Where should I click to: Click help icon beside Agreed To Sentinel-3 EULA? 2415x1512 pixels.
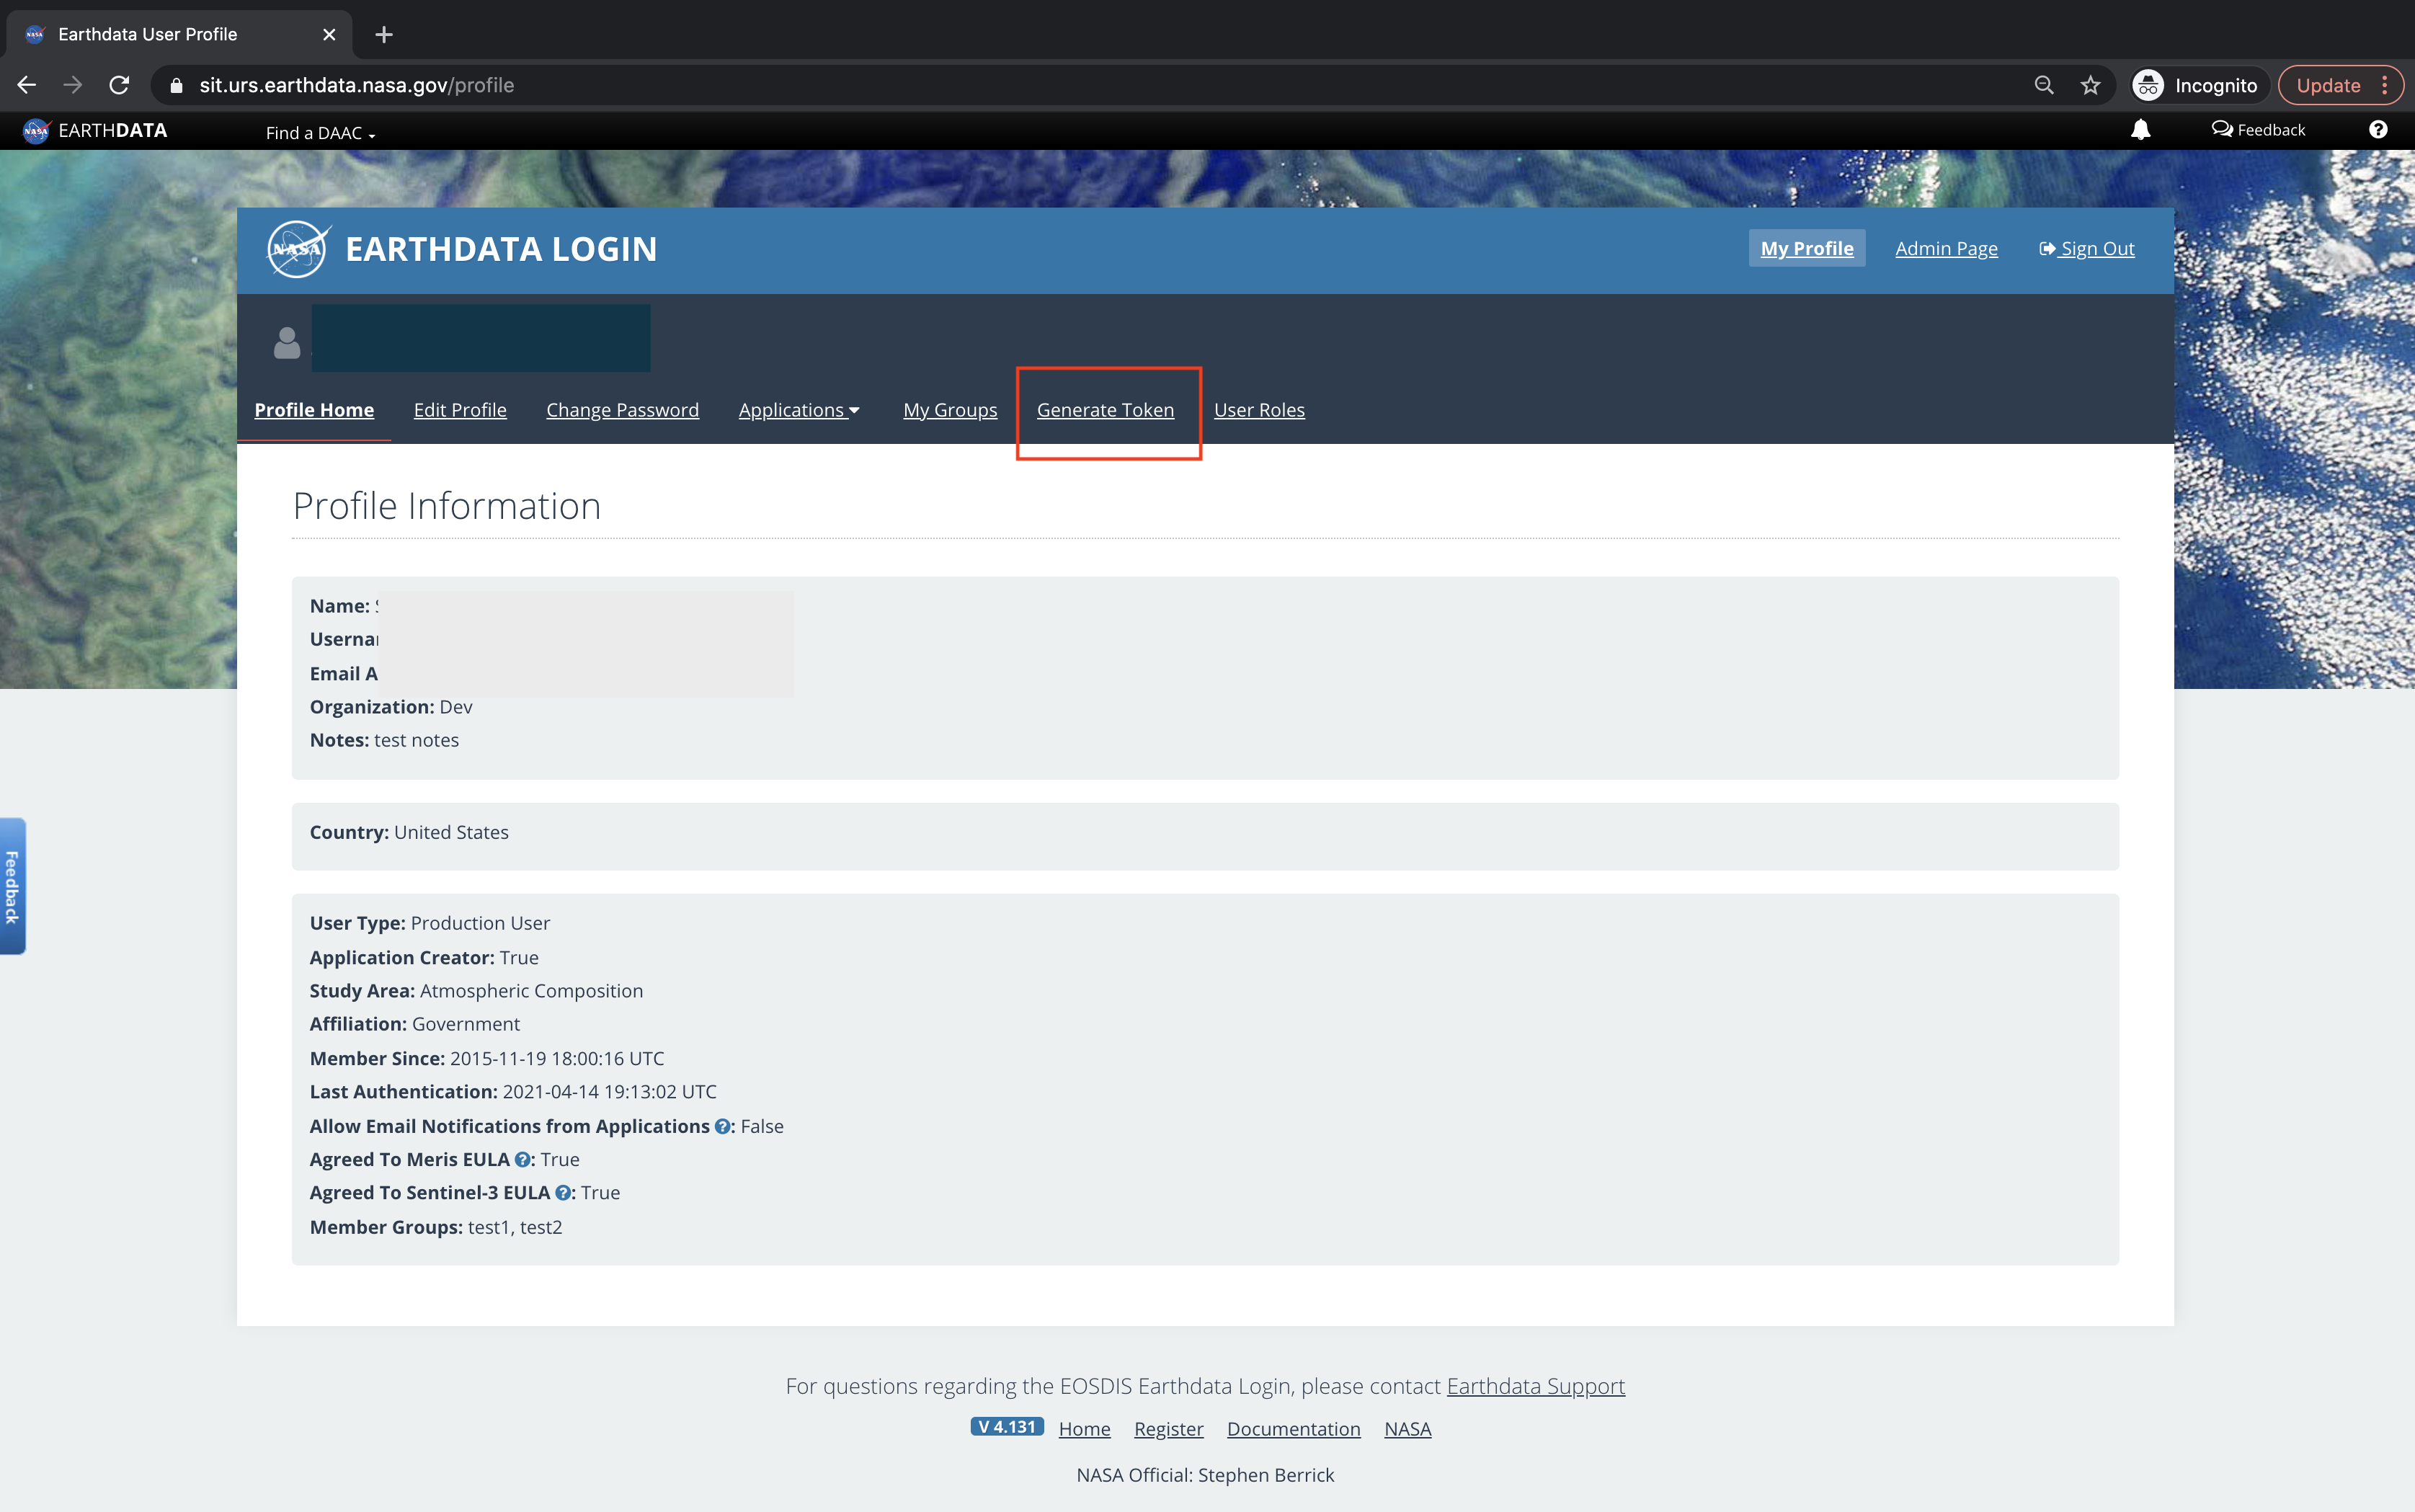tap(563, 1193)
